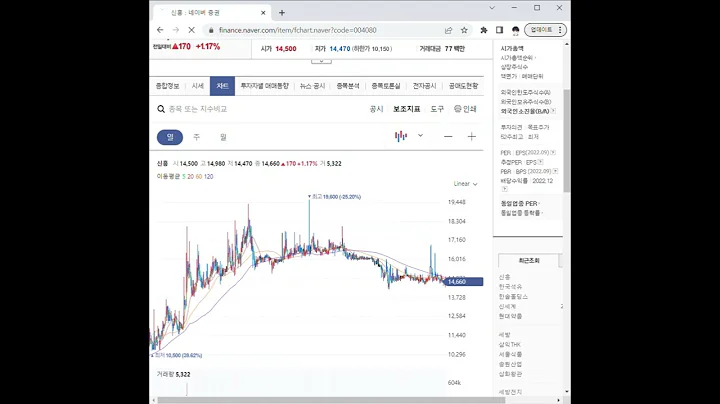Open 현대약품 from recent list

pyautogui.click(x=510, y=316)
